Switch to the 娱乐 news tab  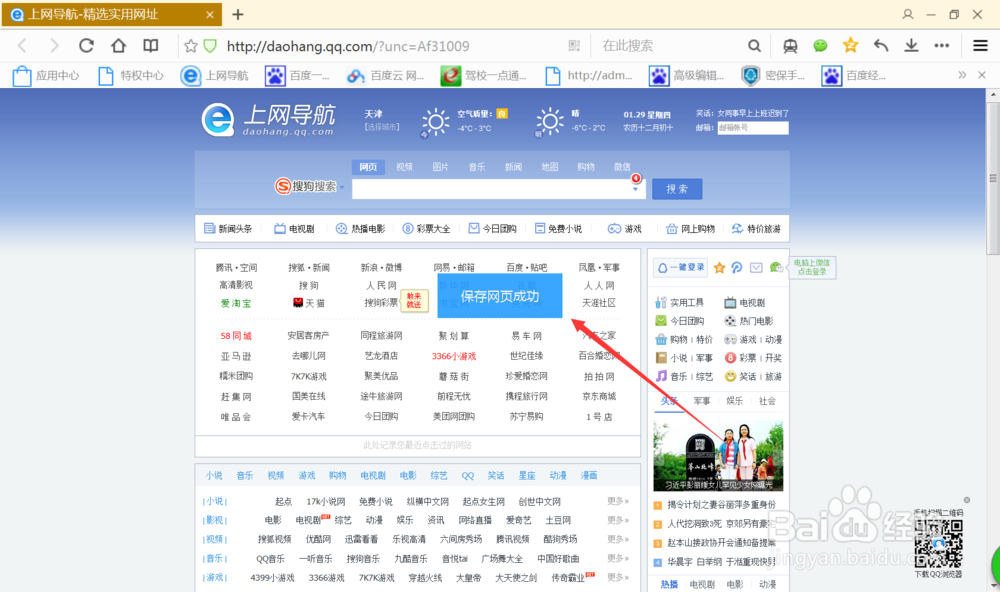point(734,401)
